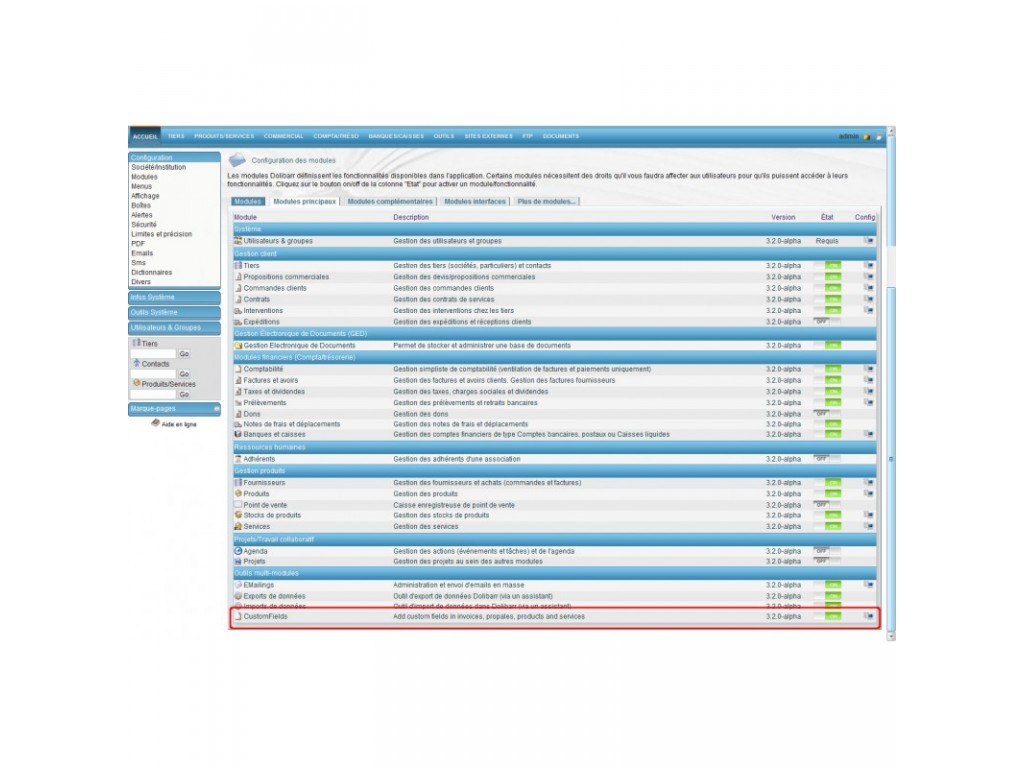Enable the Adhérents module switch

827,459
